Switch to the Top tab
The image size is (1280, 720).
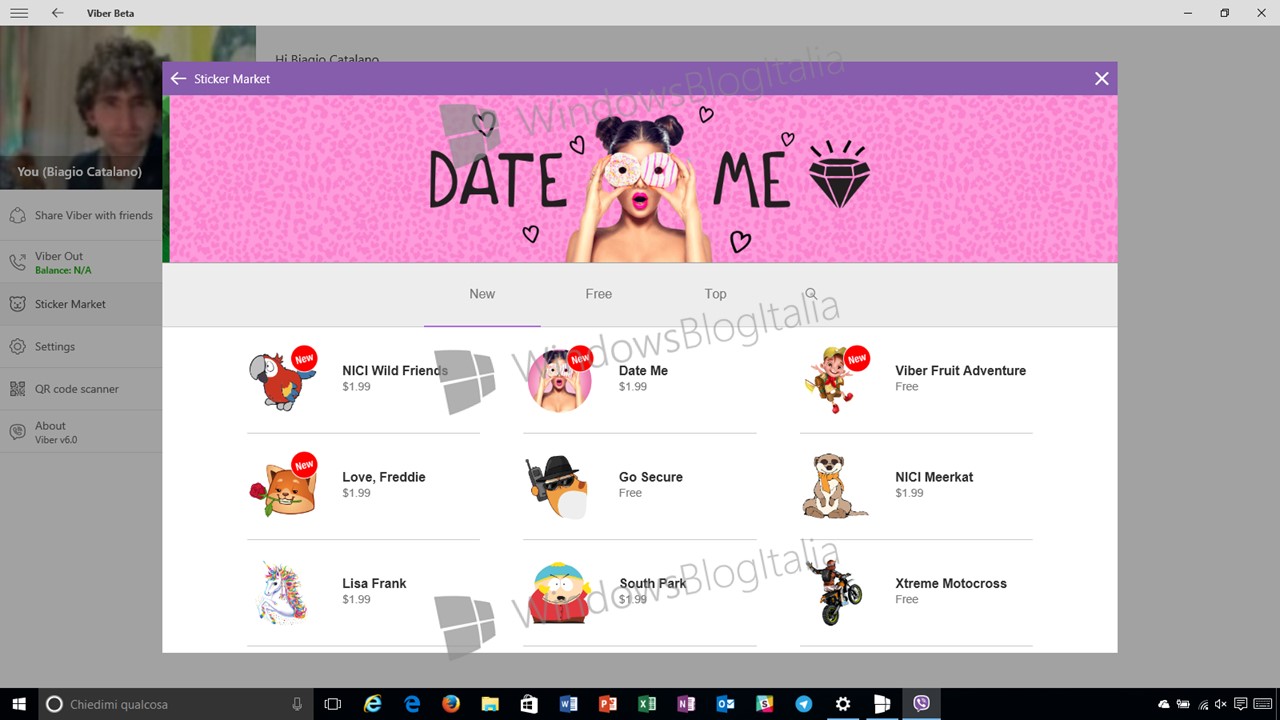tap(715, 294)
